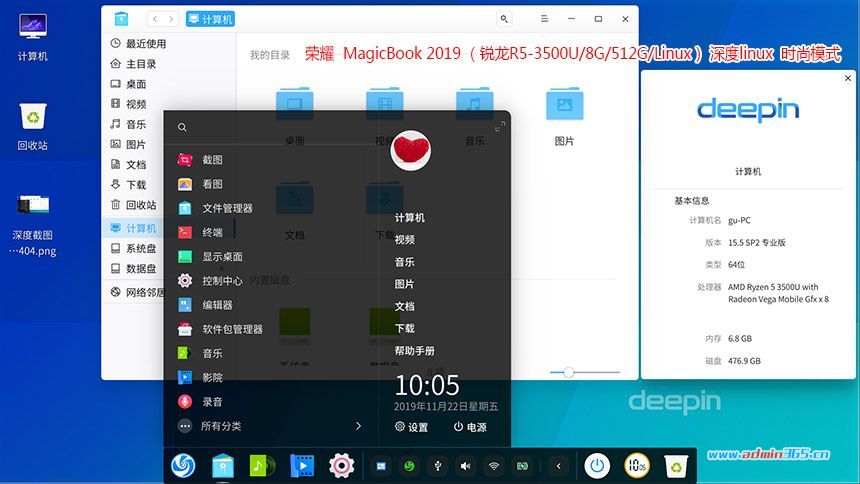The width and height of the screenshot is (860, 484).
Task: Open 图片 from launcher right panel
Action: [x=405, y=284]
